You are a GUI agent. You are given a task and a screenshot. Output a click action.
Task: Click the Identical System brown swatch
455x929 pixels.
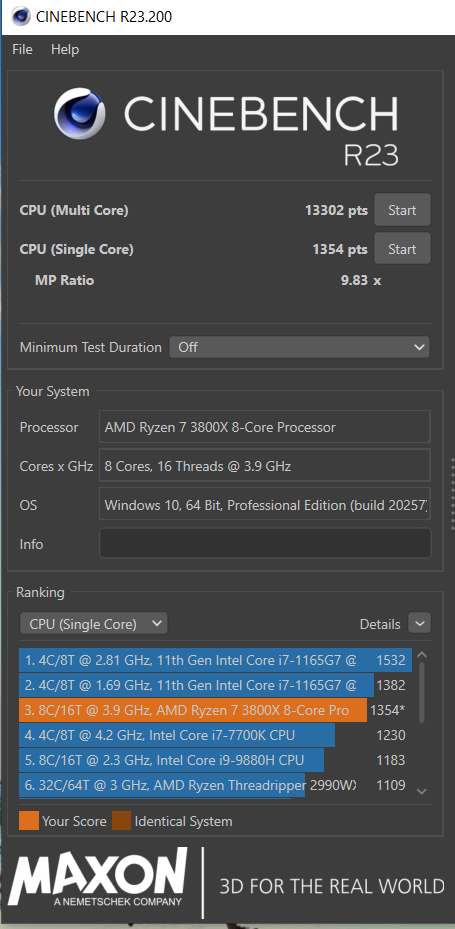click(121, 821)
